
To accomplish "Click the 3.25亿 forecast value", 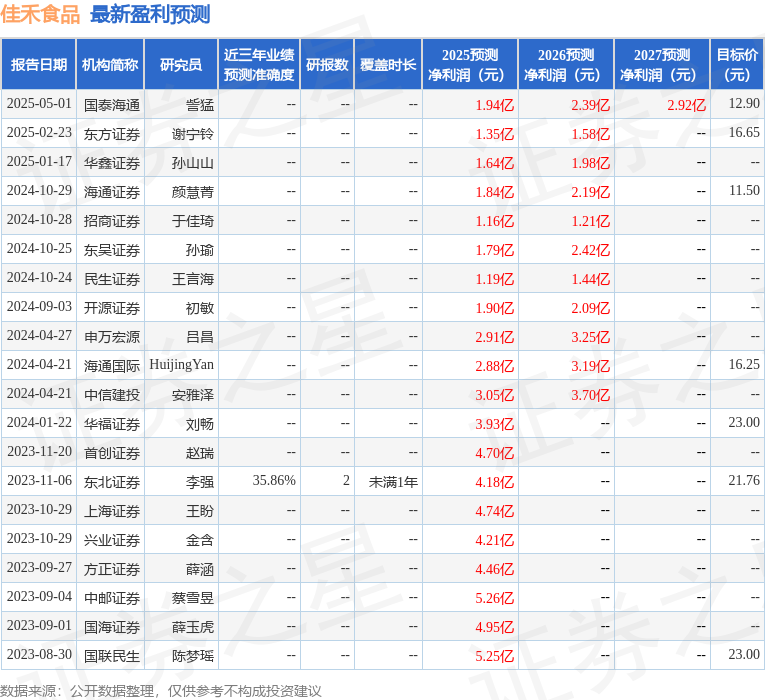I will coord(591,337).
